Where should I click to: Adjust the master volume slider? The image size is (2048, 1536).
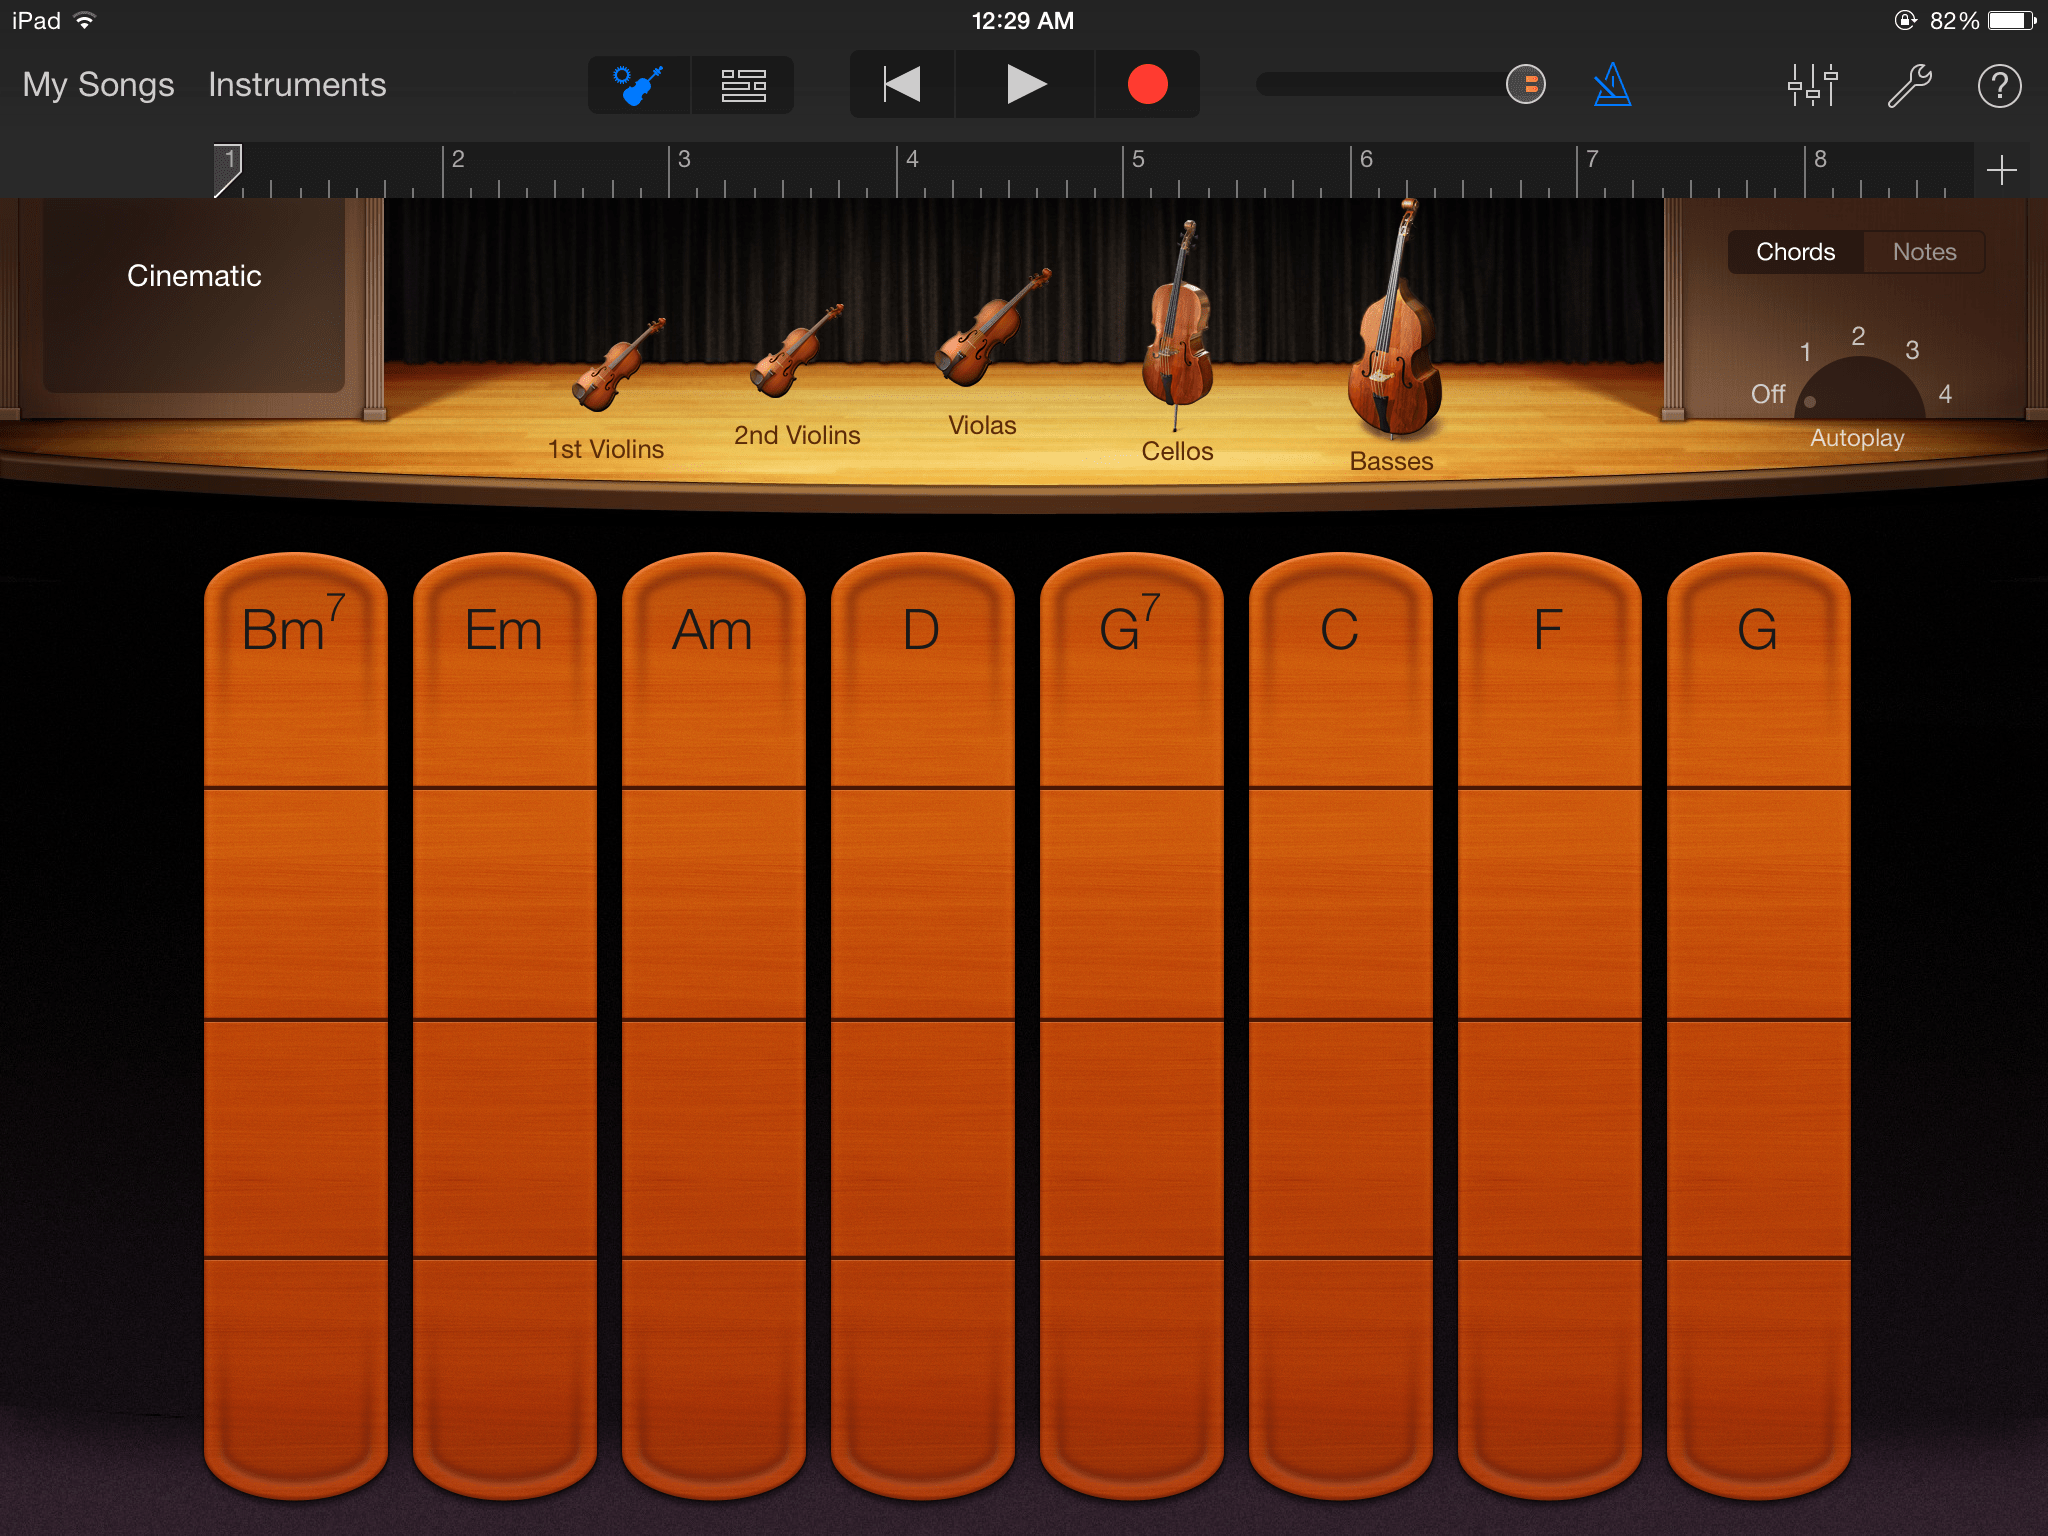[1524, 85]
